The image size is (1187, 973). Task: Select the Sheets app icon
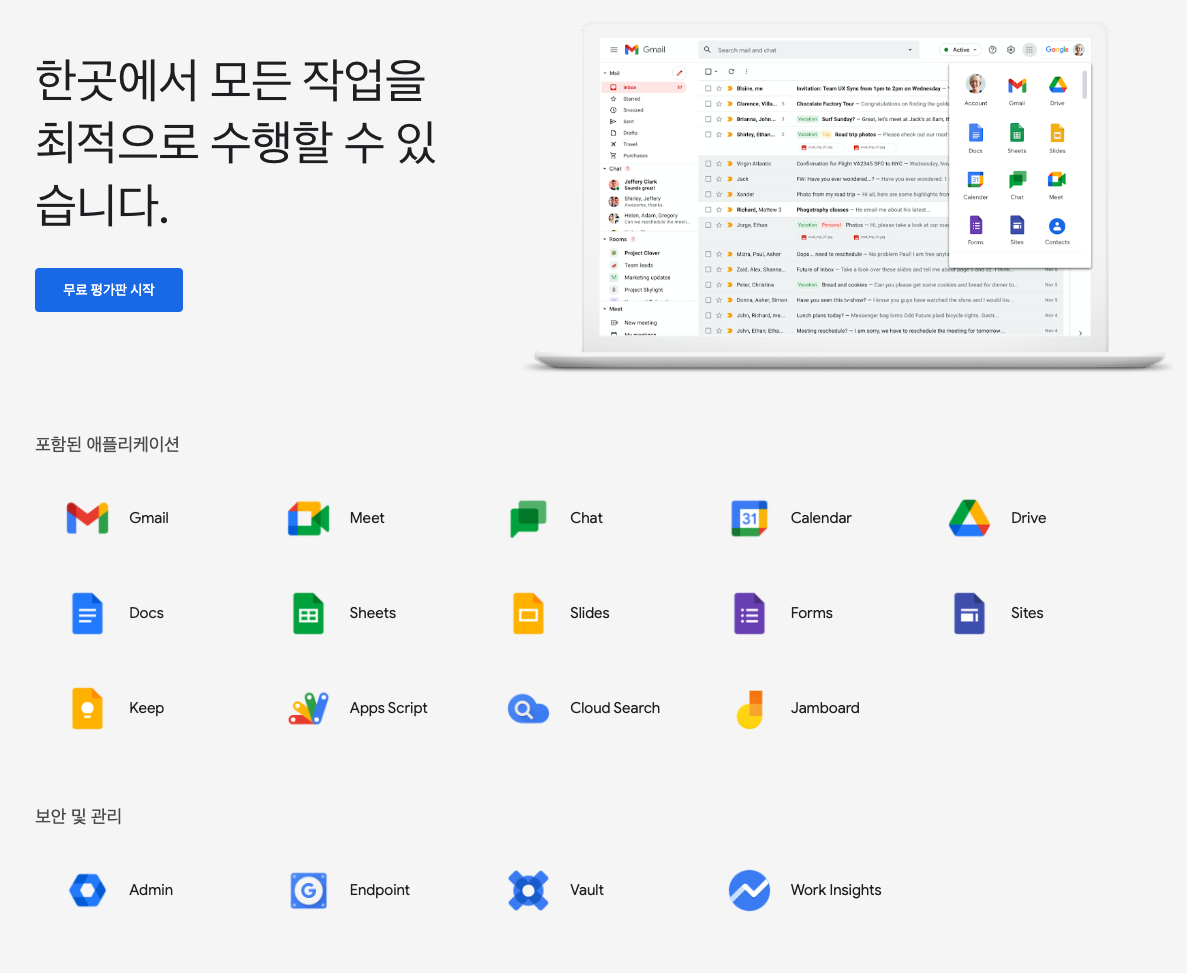coord(308,613)
